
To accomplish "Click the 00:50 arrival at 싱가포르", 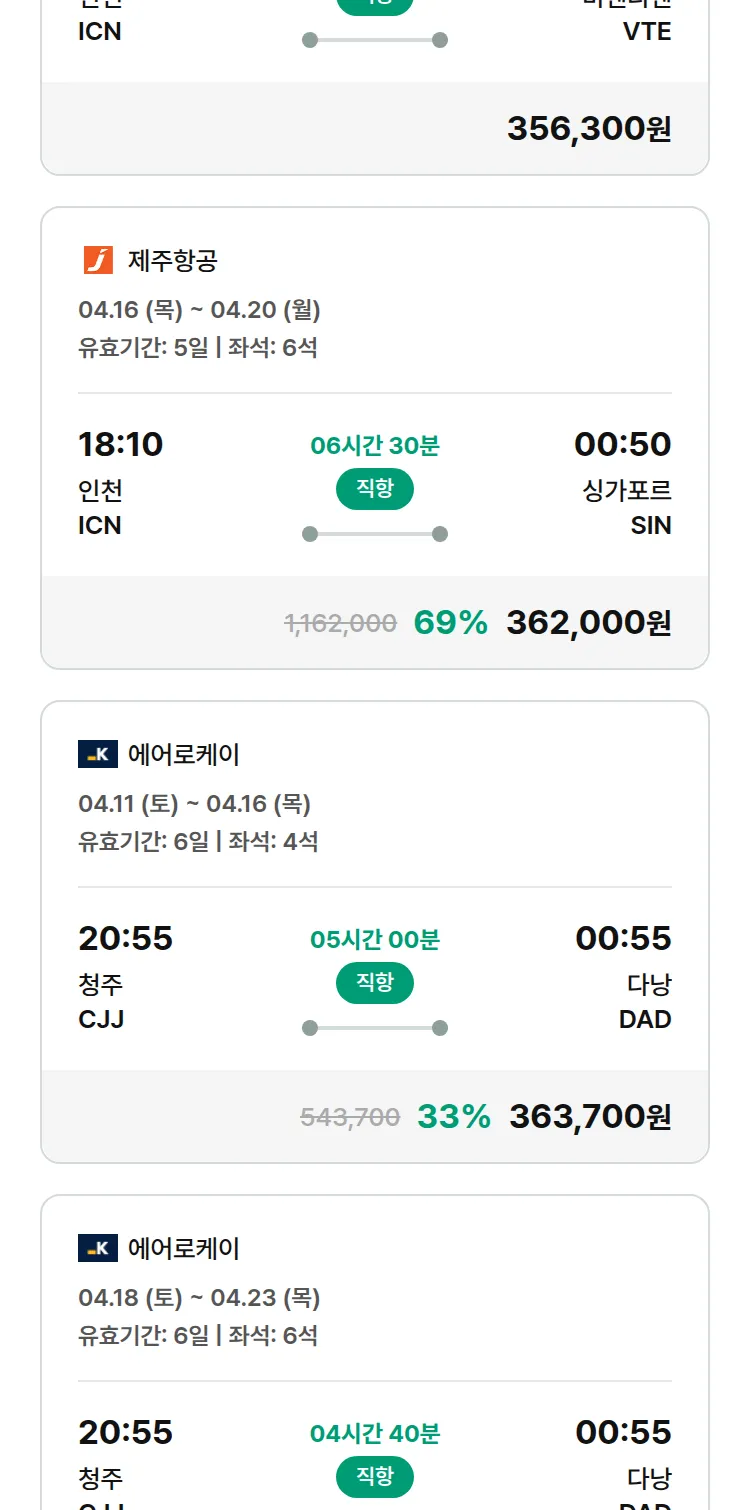I will click(622, 444).
